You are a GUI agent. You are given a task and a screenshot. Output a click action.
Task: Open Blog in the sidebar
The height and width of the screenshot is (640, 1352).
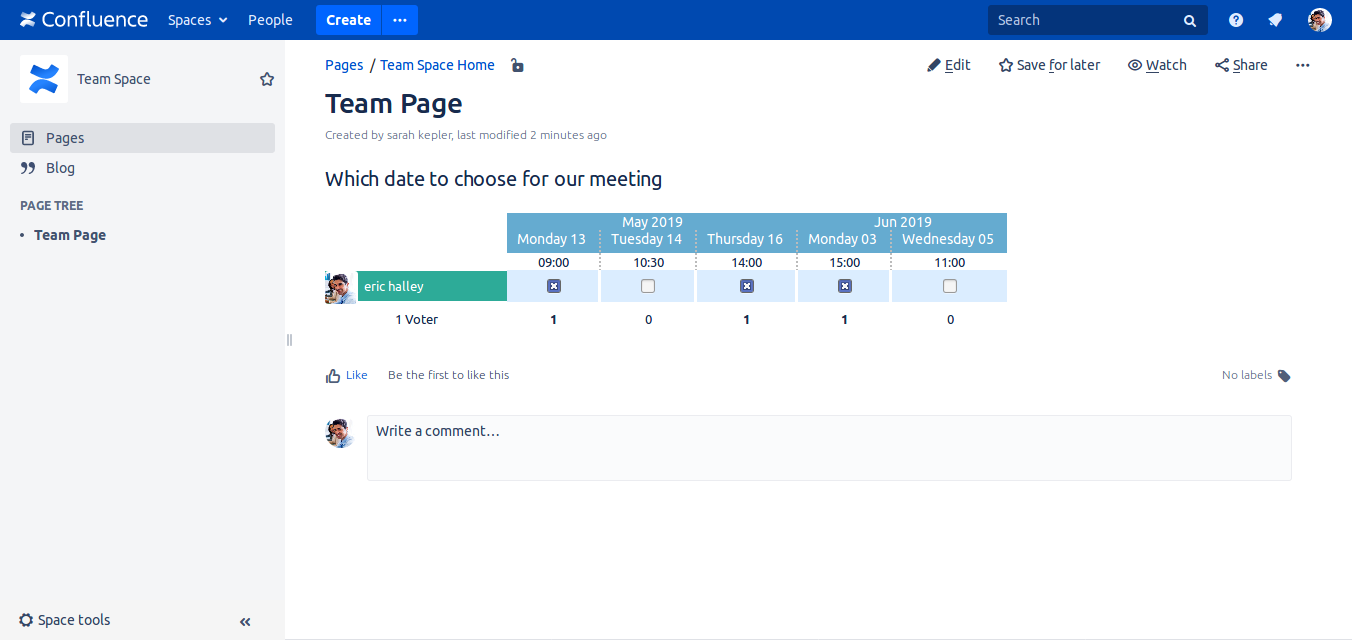[x=60, y=168]
